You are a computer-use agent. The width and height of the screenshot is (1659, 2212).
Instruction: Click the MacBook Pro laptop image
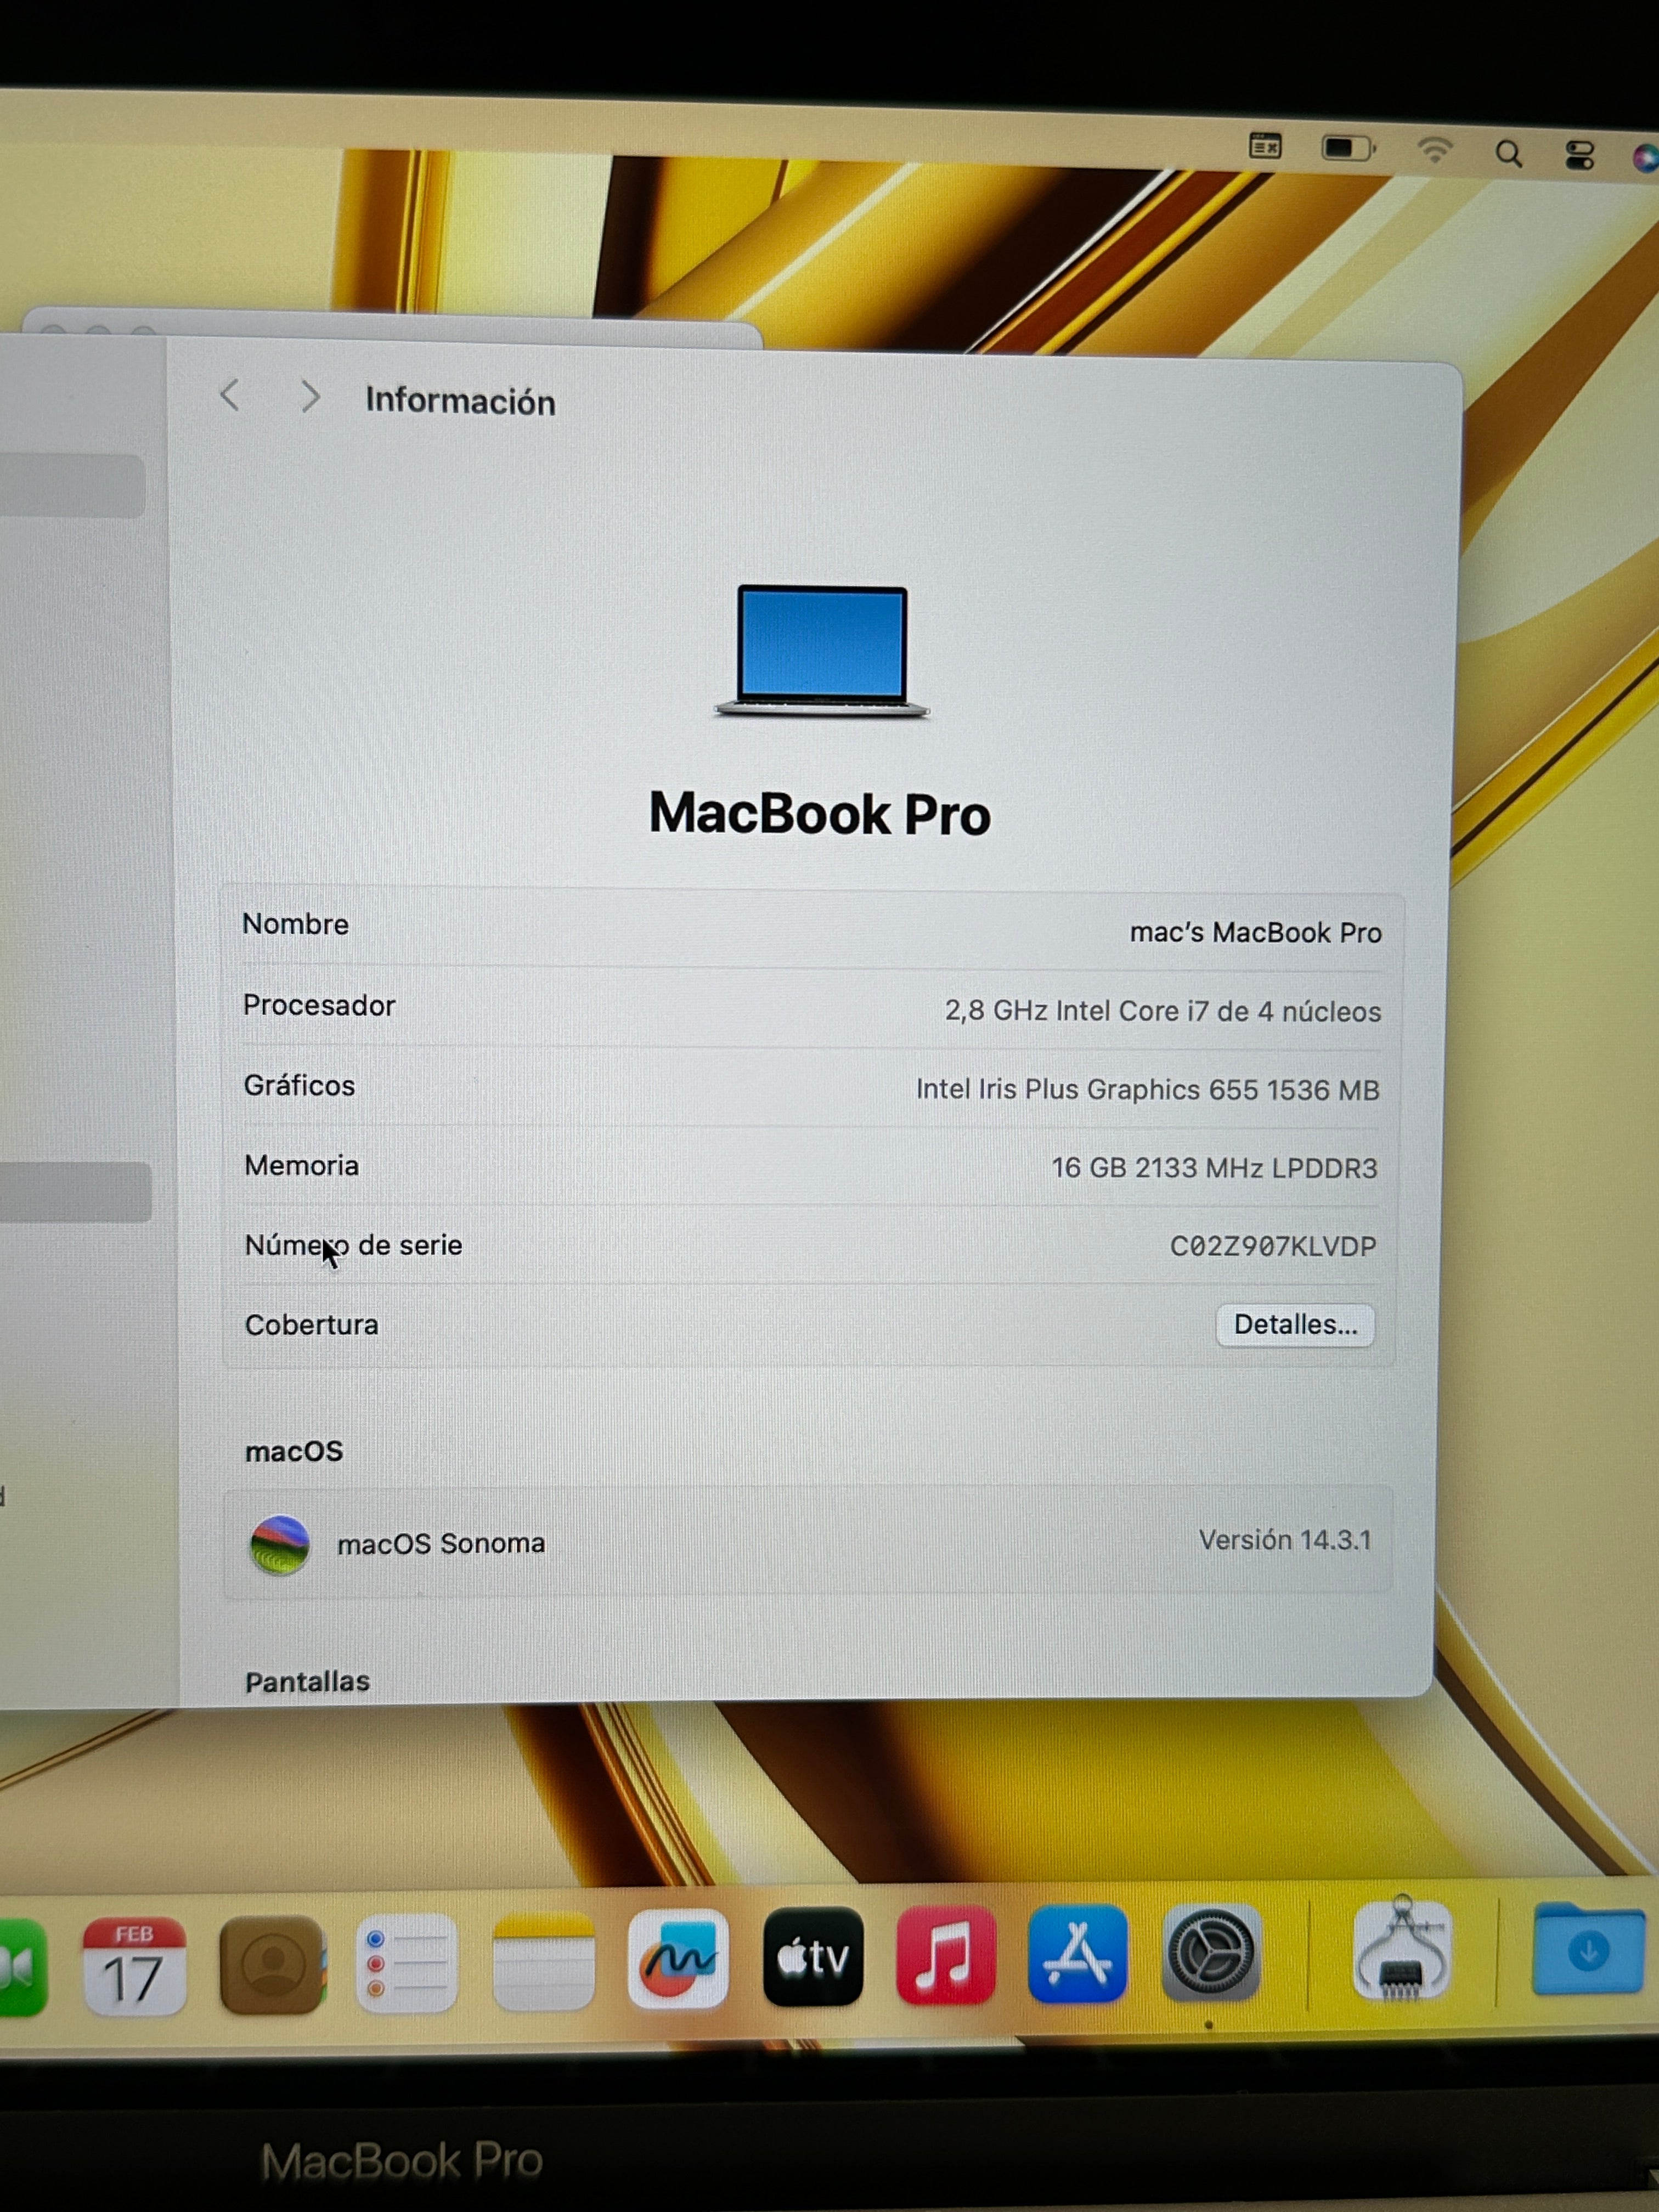point(822,651)
